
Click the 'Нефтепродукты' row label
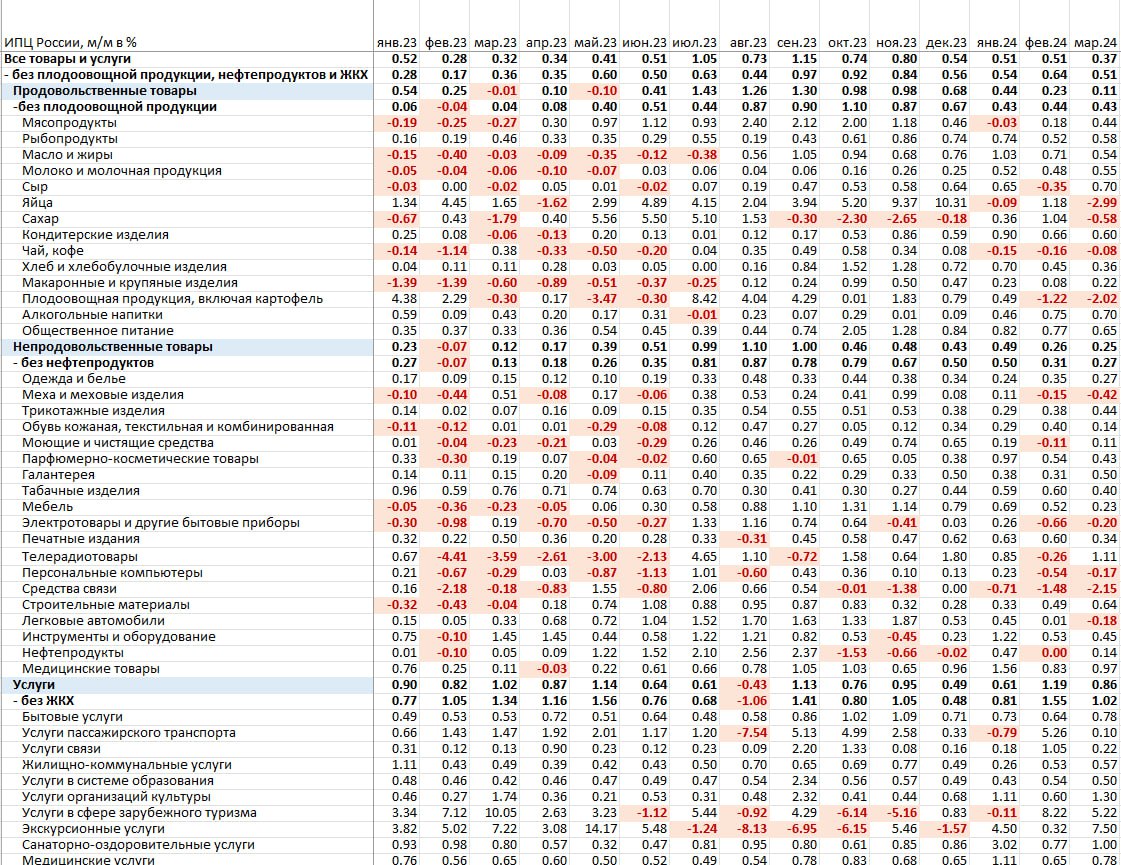pos(68,652)
